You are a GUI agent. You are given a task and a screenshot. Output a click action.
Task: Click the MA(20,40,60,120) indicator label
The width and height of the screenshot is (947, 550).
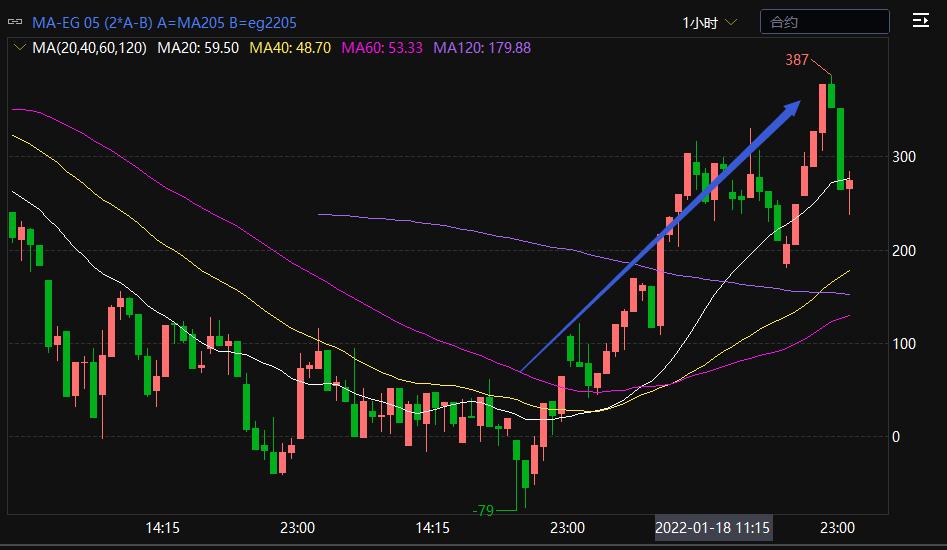click(x=89, y=48)
